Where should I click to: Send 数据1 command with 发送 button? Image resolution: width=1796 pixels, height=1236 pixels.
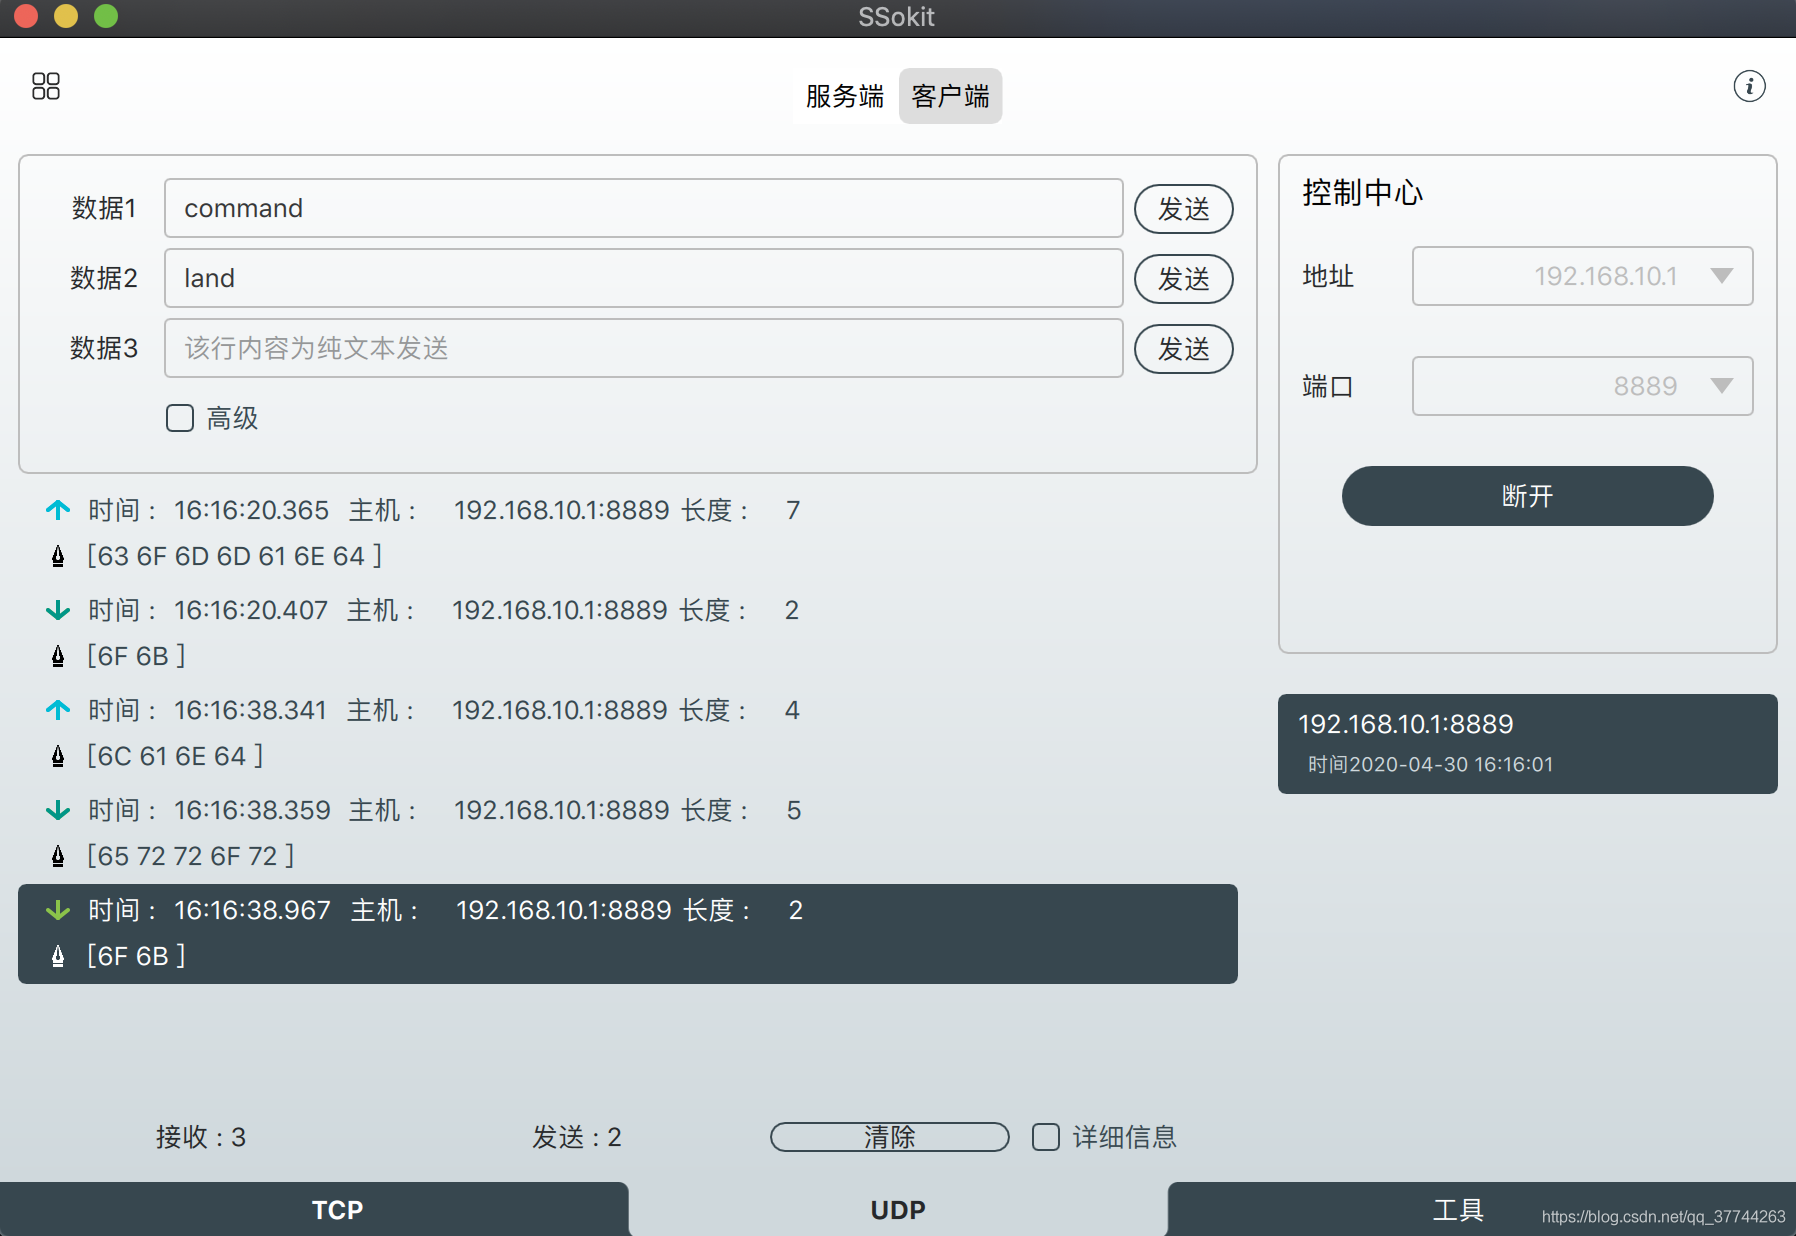[1184, 209]
